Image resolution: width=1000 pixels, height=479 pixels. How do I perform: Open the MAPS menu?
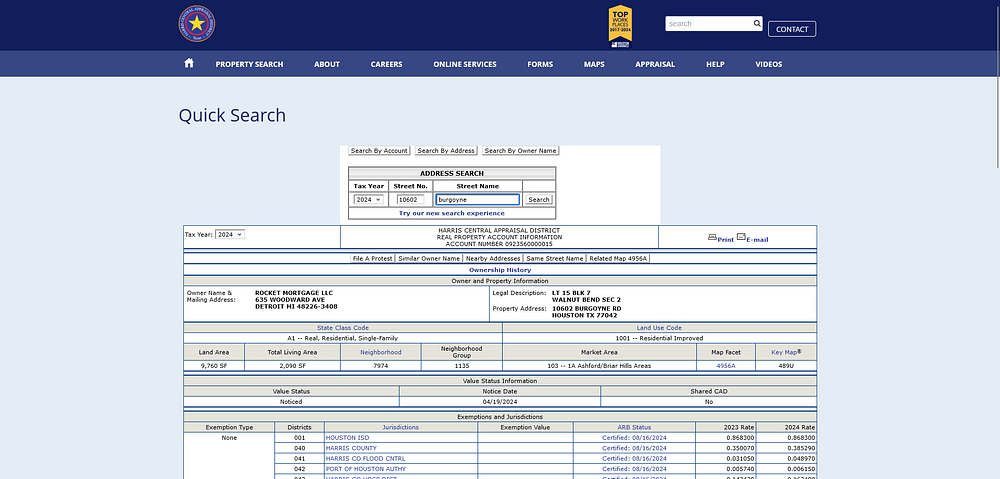point(594,64)
